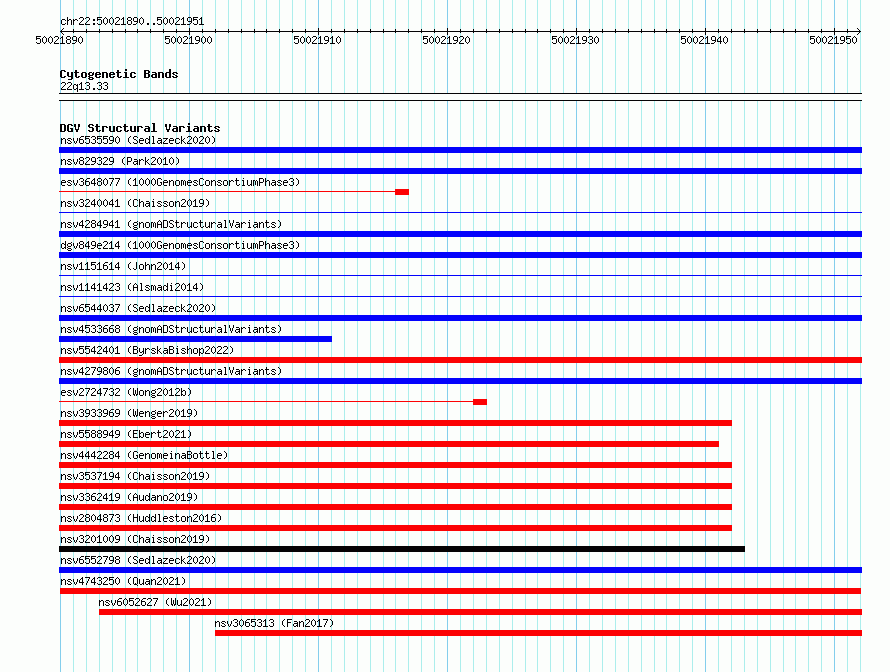The height and width of the screenshot is (672, 890).
Task: Click the nsv3201009 (Chaisson2019) label
Action: (x=135, y=539)
